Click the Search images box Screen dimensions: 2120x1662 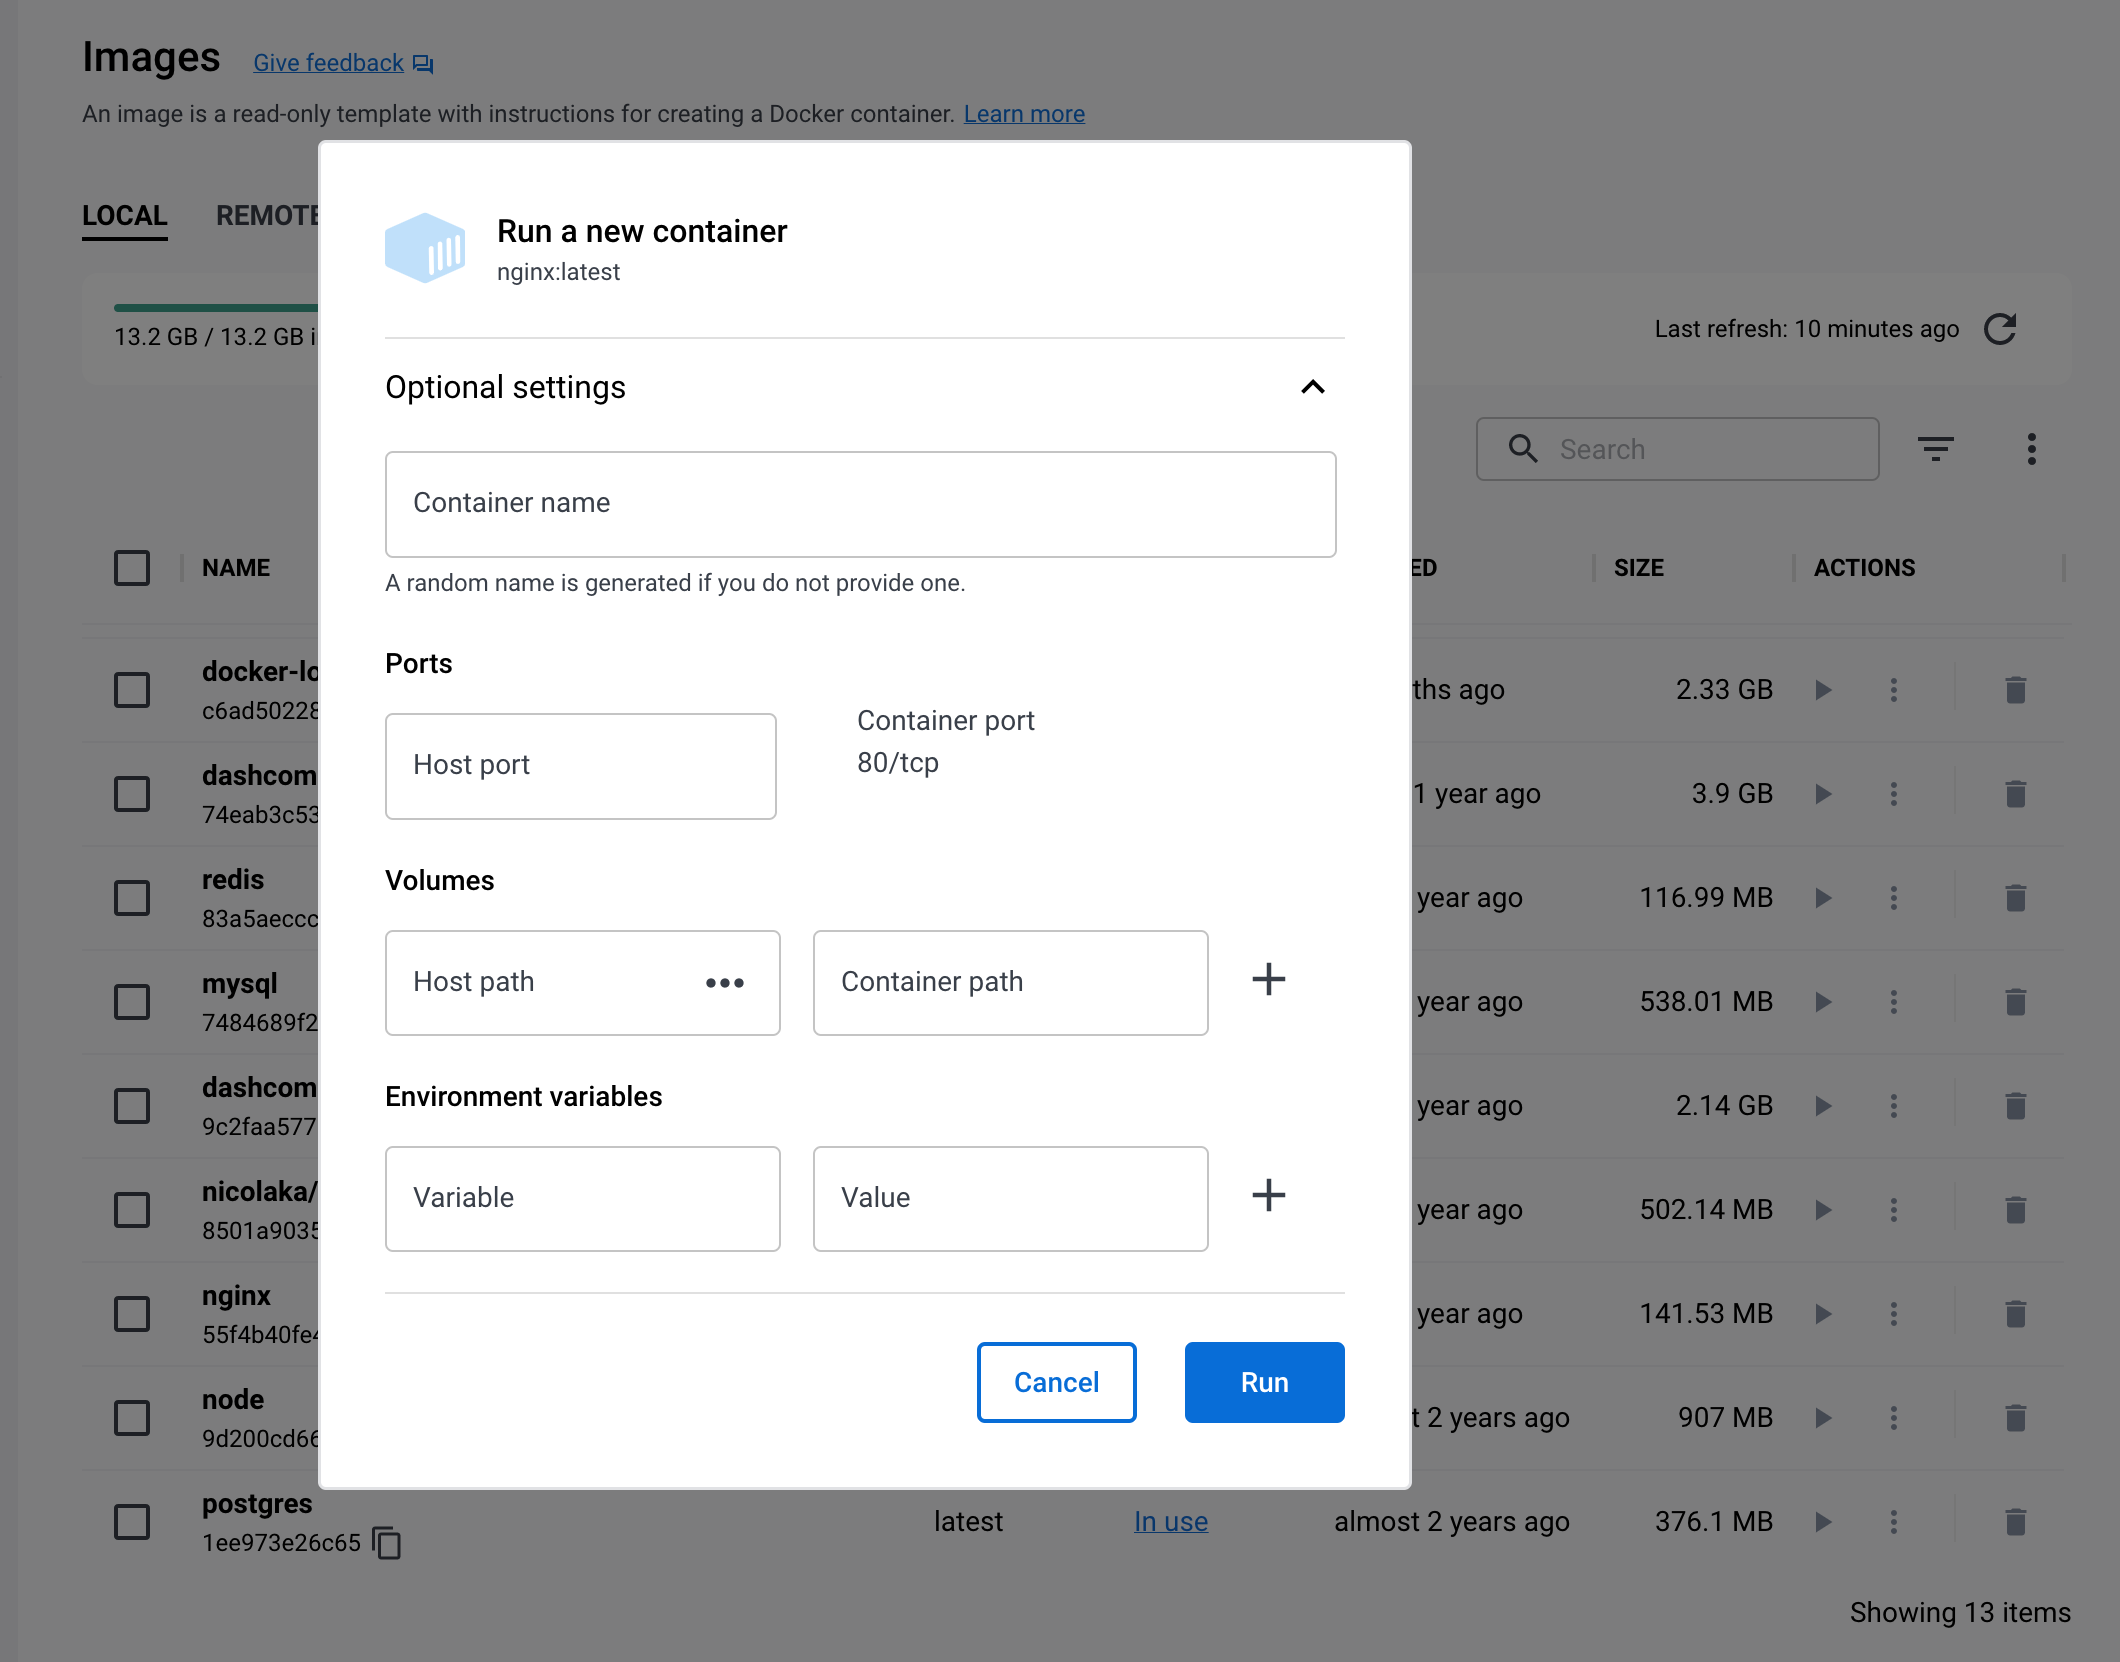1677,449
